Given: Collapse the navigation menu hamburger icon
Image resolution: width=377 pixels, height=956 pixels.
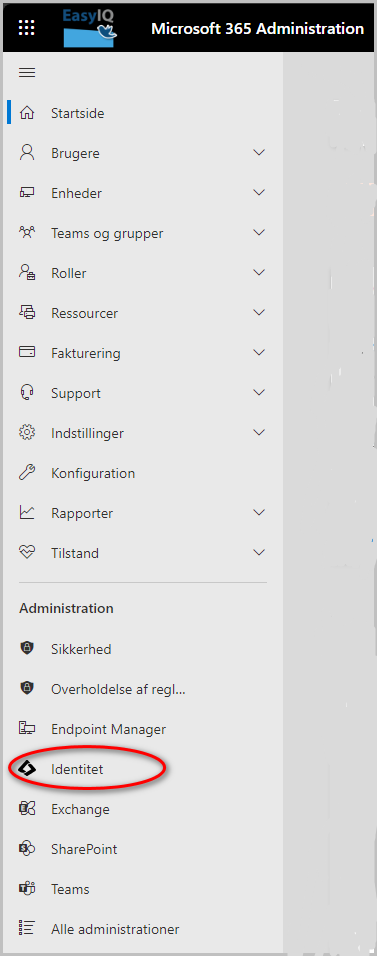Looking at the screenshot, I should click(27, 73).
